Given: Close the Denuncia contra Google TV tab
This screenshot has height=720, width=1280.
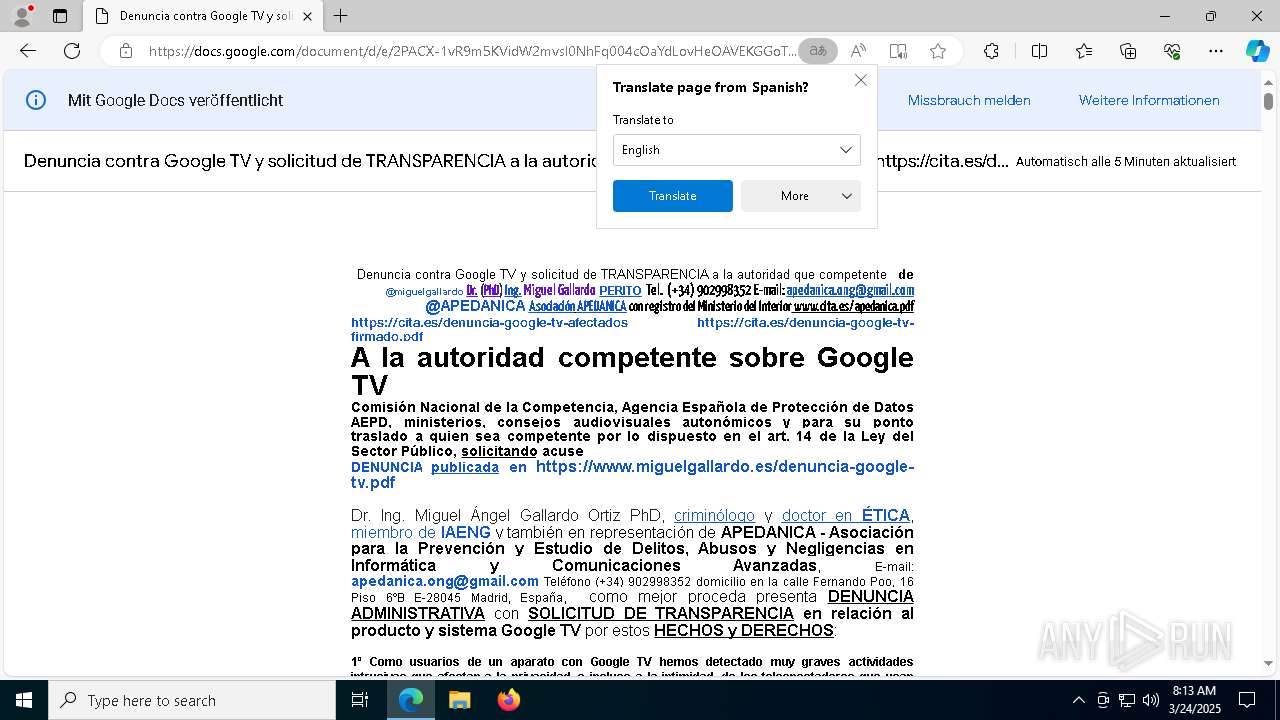Looking at the screenshot, I should [x=307, y=16].
